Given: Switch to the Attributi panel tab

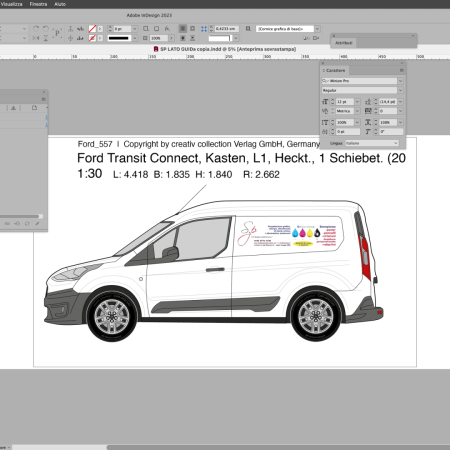Looking at the screenshot, I should tap(343, 43).
